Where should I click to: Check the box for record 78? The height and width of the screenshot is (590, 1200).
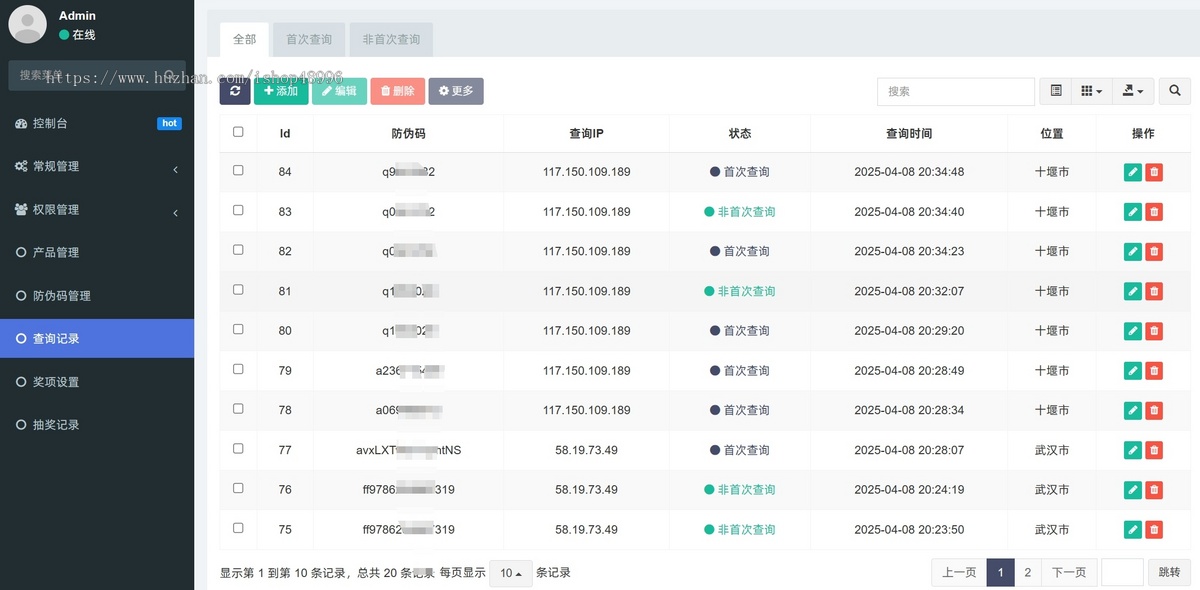238,408
